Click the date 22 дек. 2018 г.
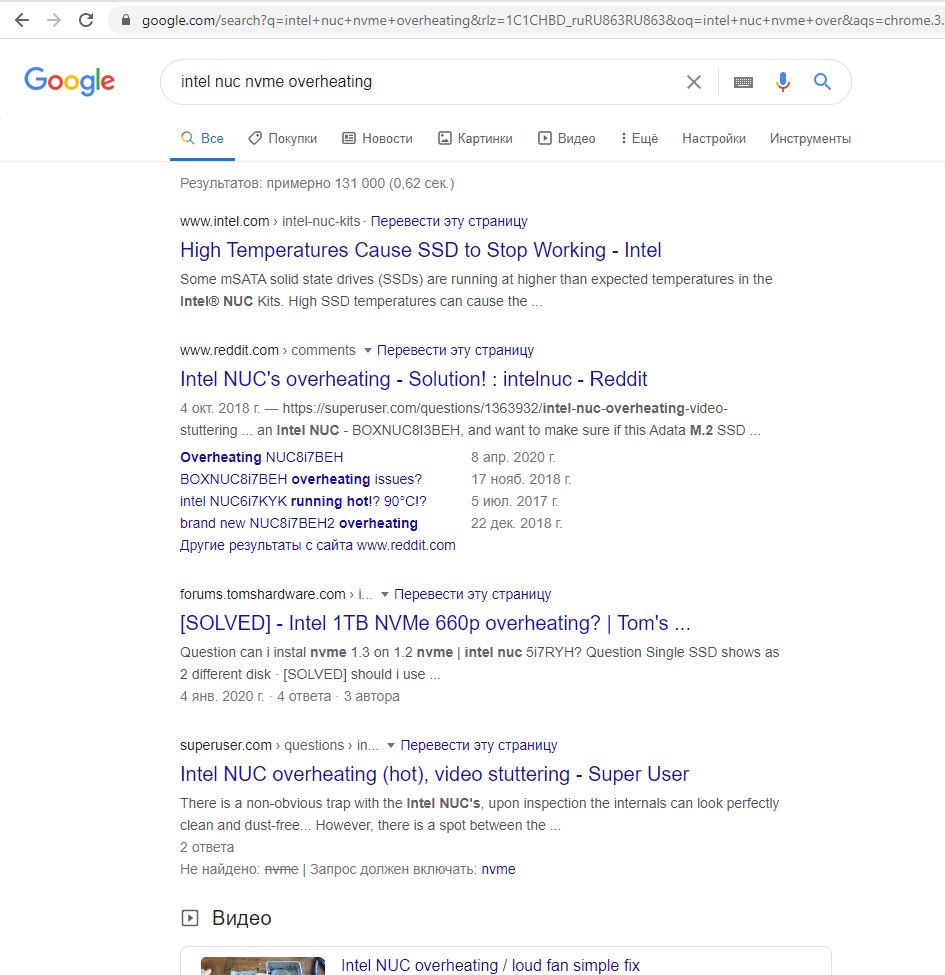This screenshot has width=945, height=975. 517,524
